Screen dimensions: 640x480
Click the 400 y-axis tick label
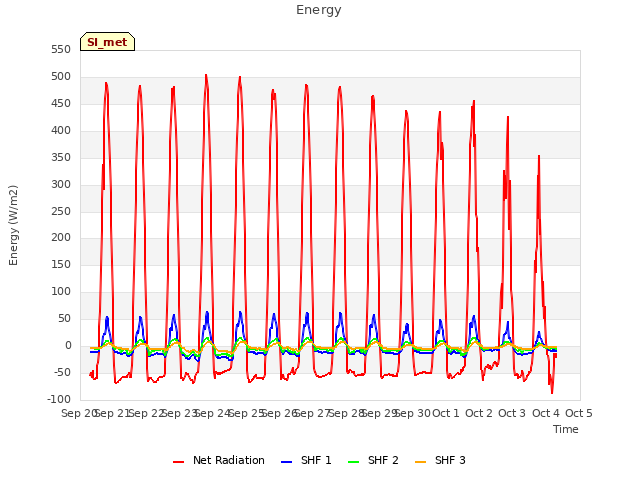61,130
